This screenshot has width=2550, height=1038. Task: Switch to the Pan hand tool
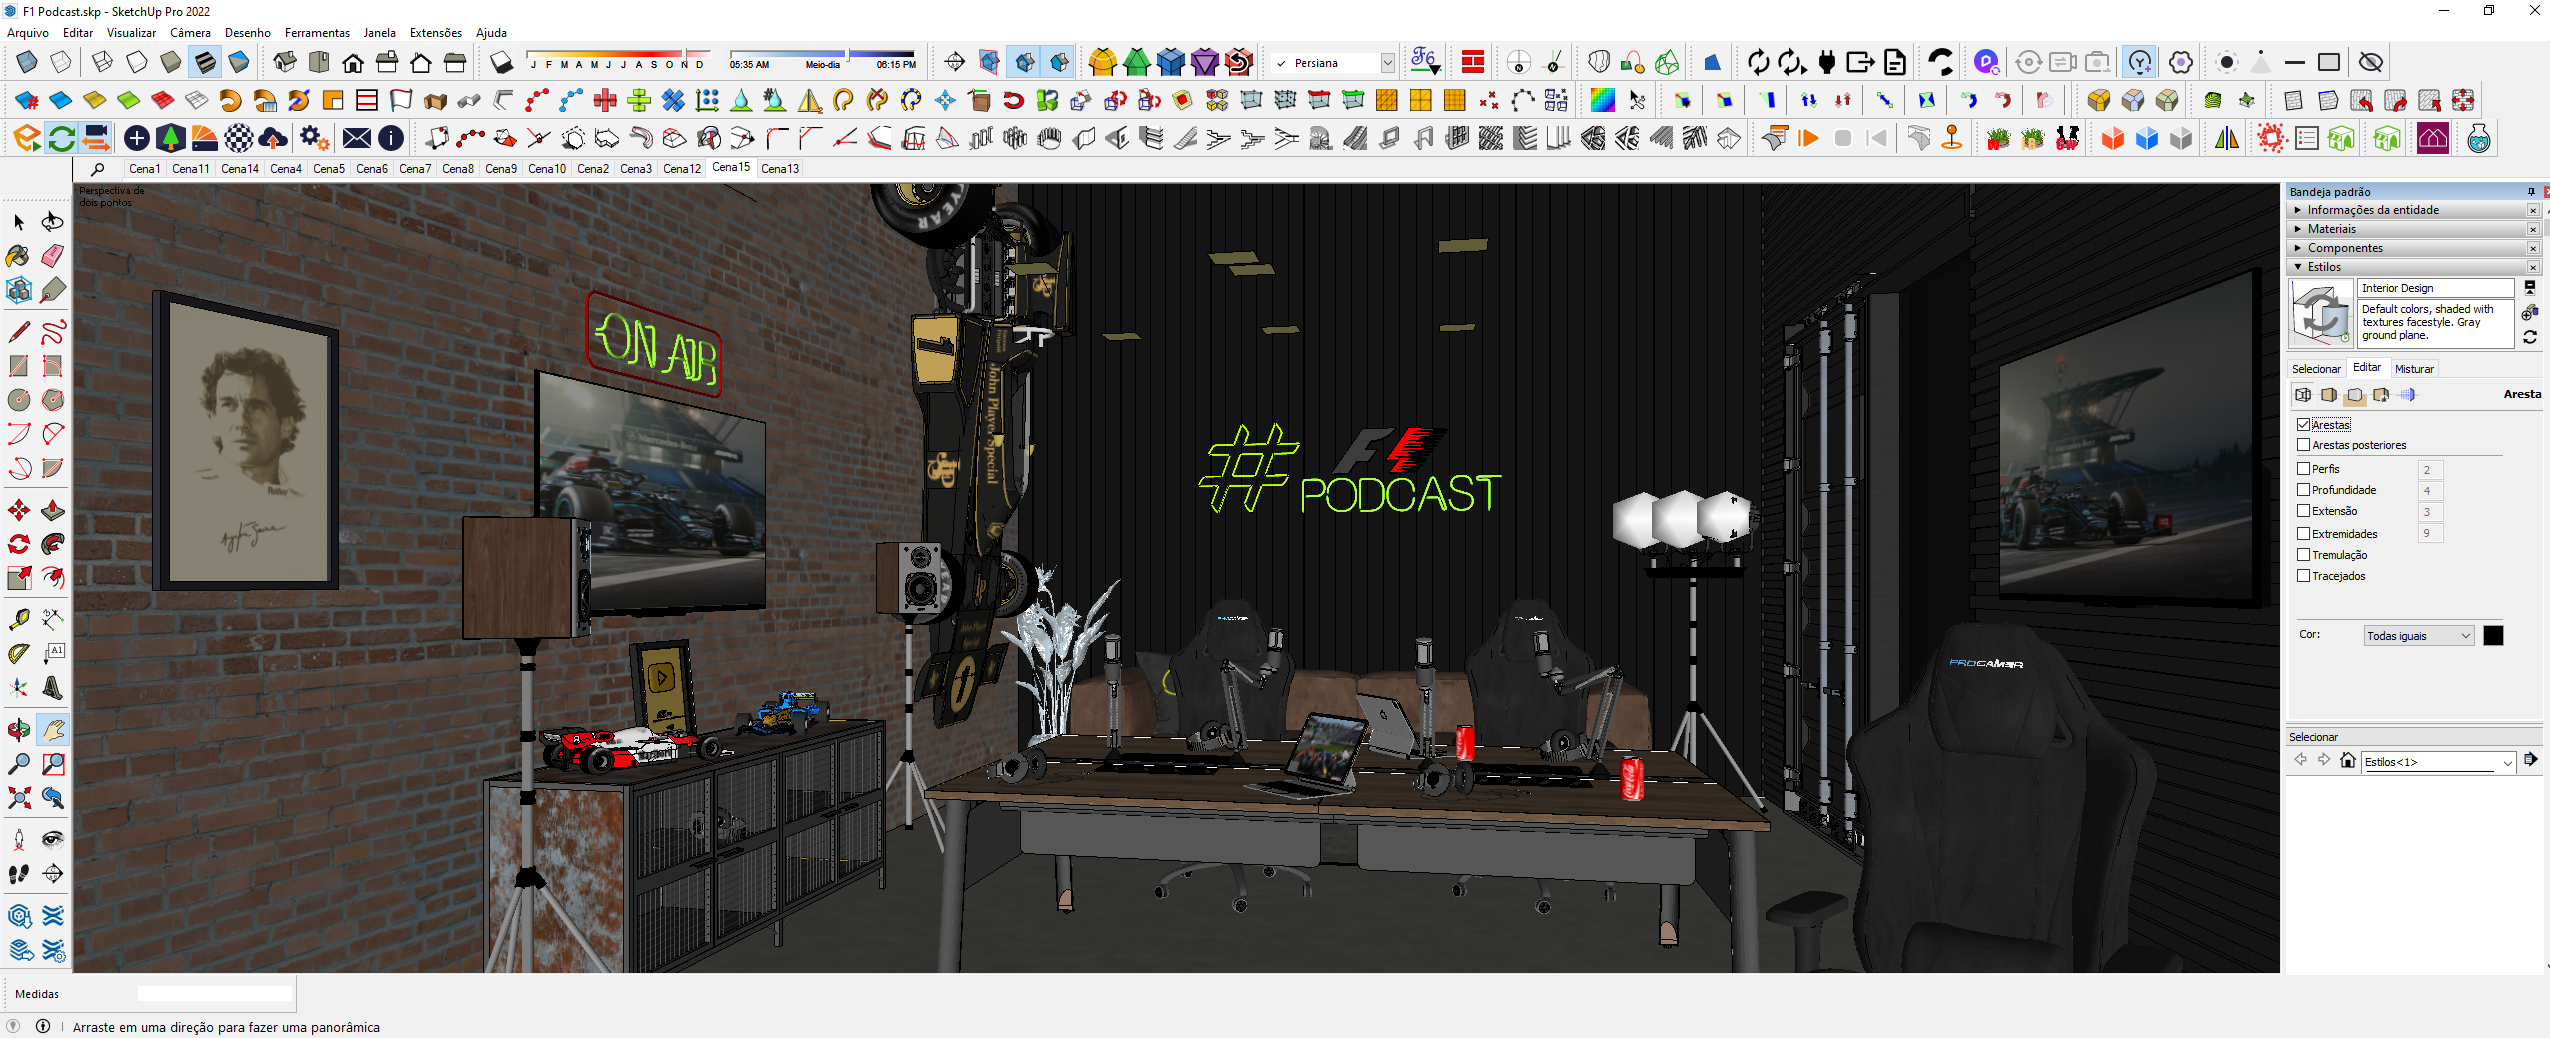click(x=51, y=731)
